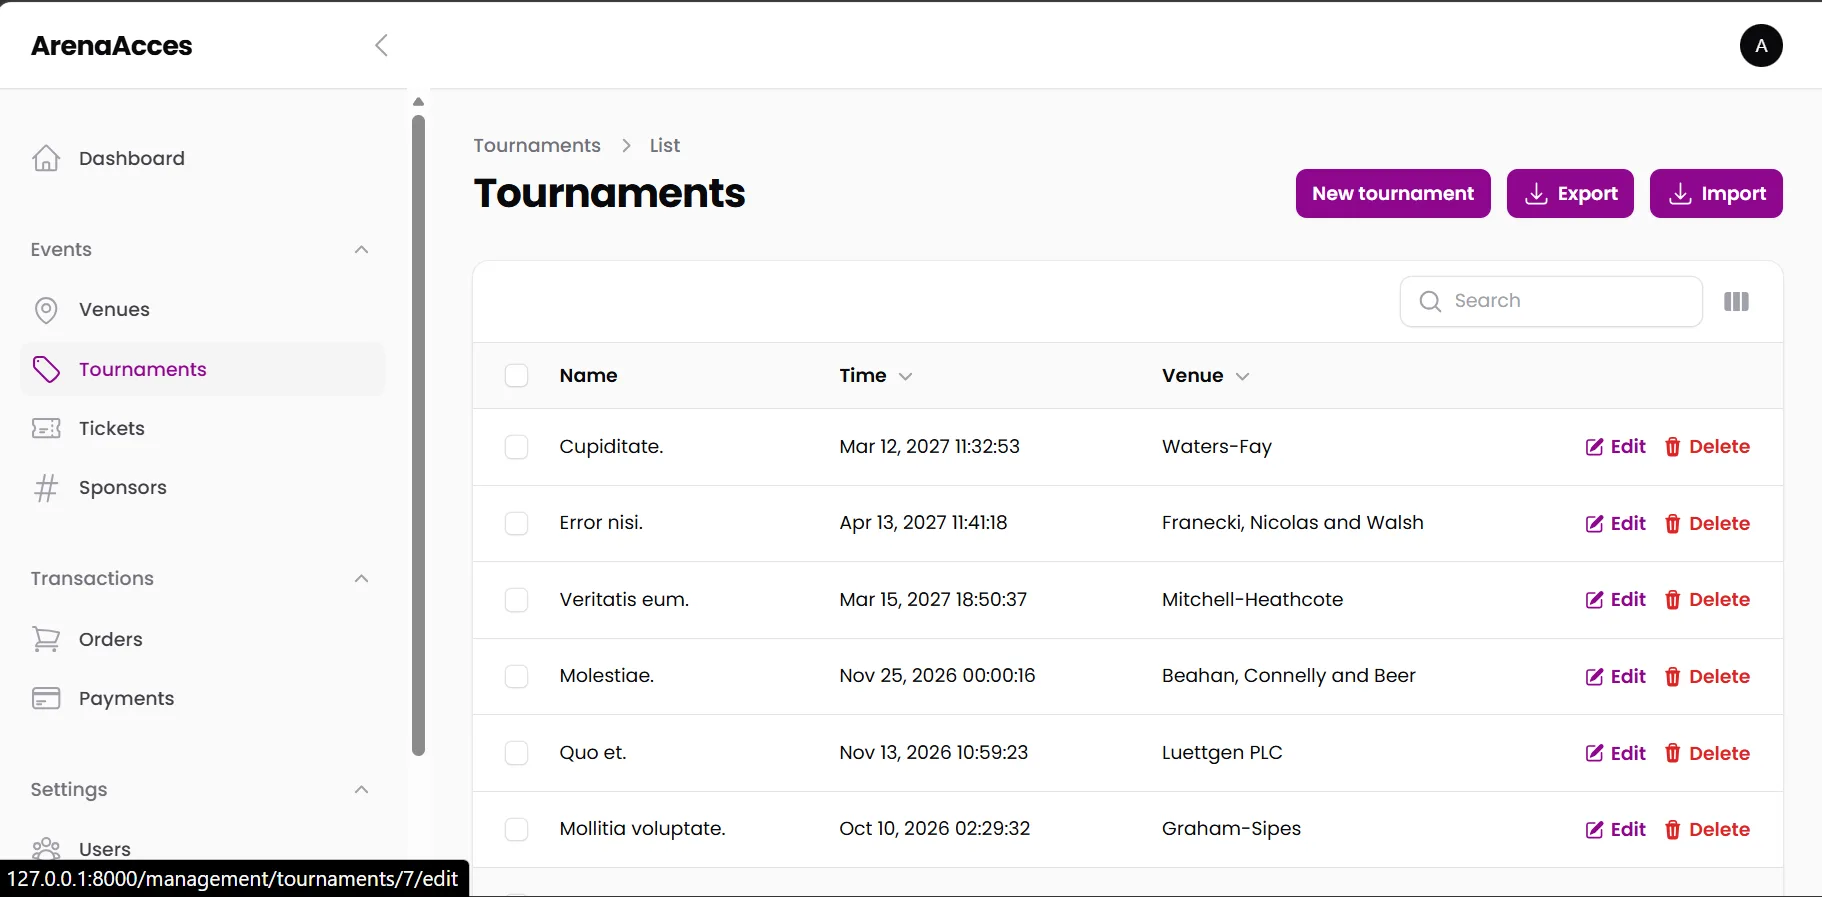Collapse the Transactions sidebar group

(x=362, y=579)
